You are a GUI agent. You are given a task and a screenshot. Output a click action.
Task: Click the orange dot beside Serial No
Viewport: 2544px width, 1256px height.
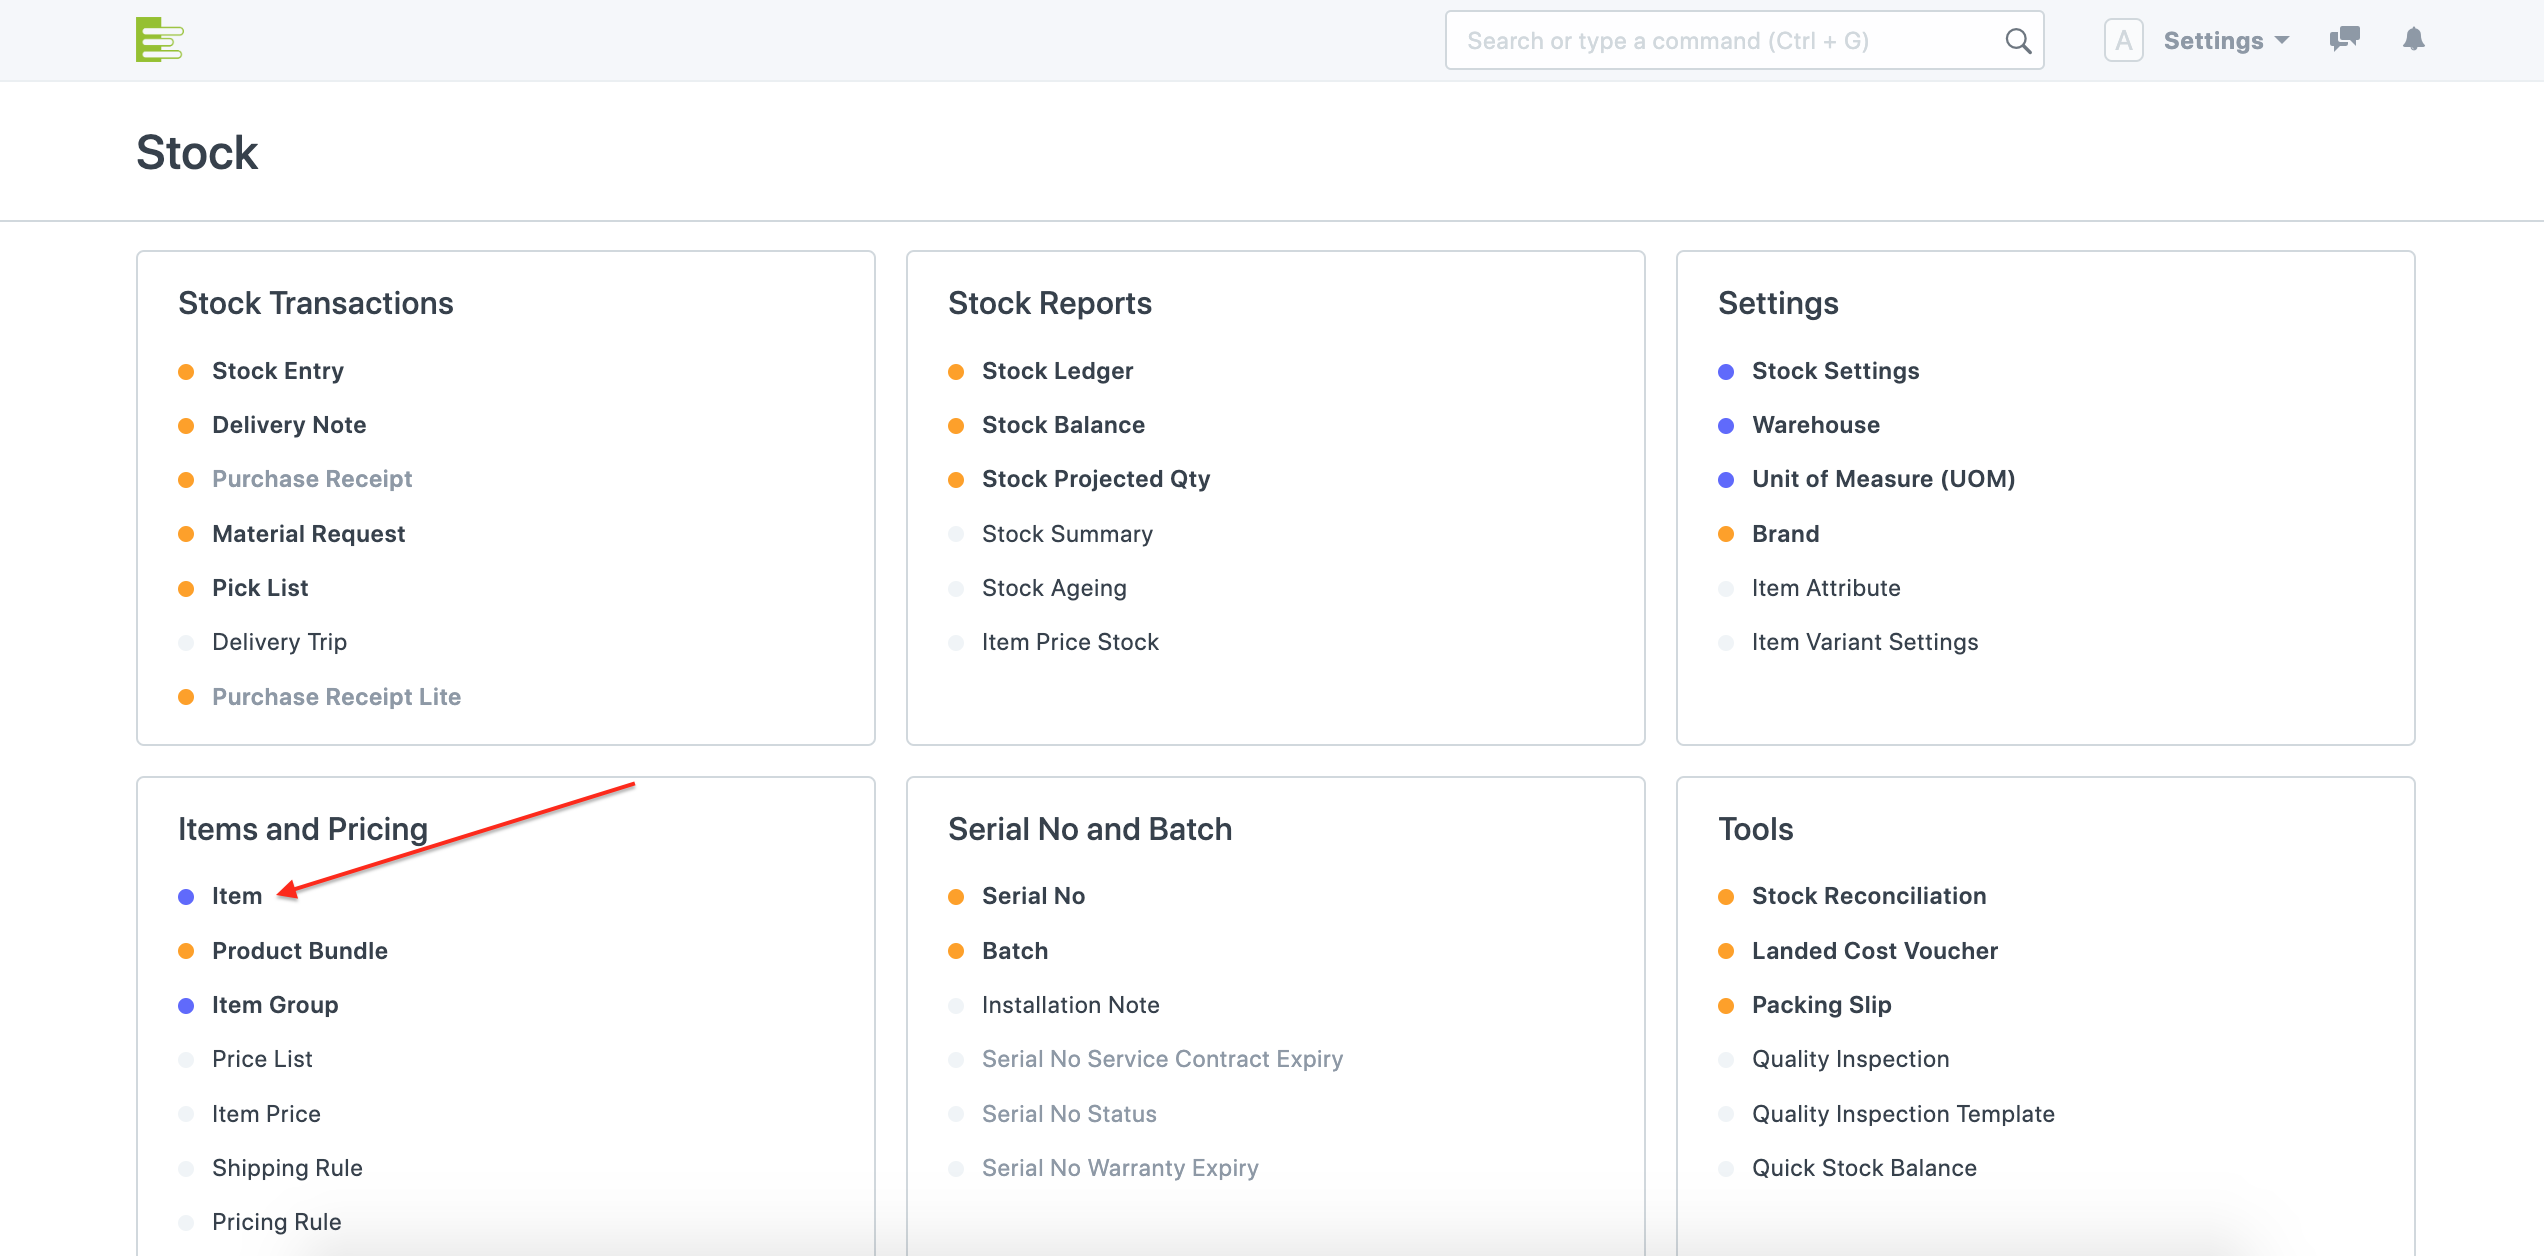(956, 897)
